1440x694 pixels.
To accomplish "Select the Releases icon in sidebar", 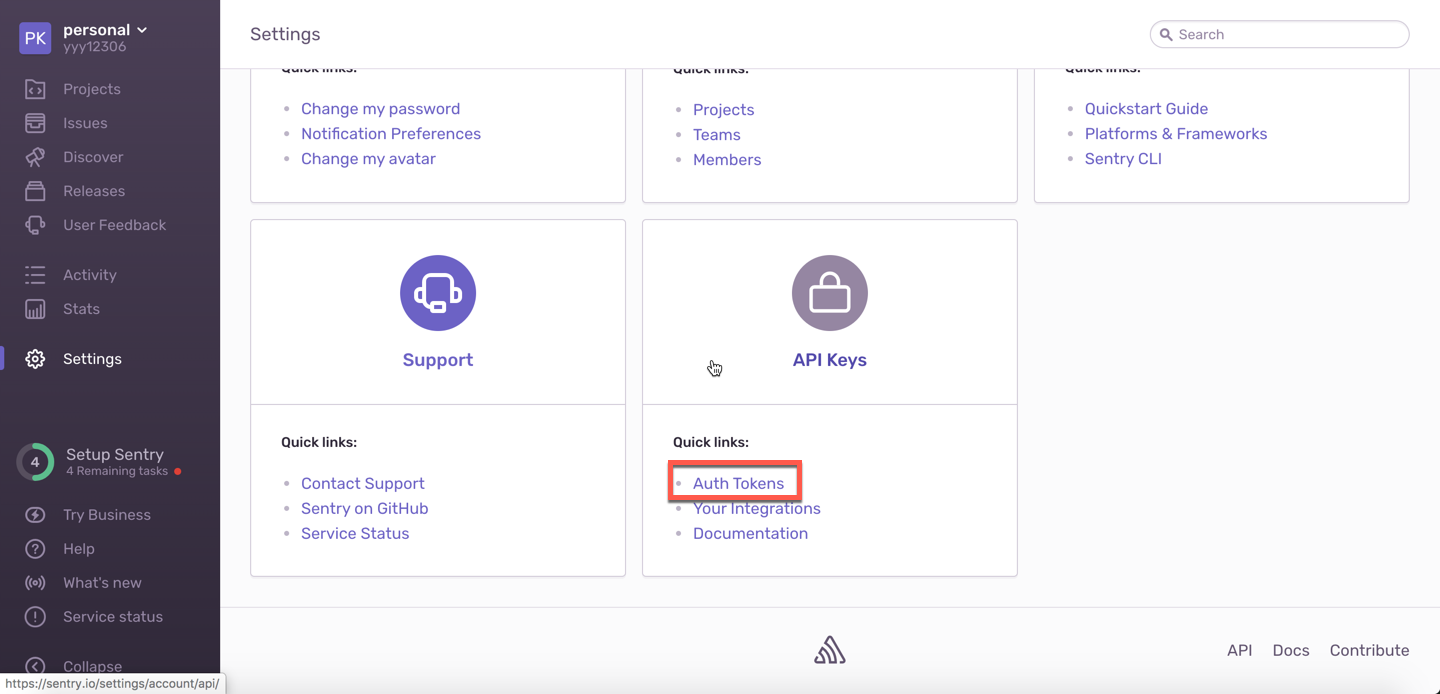I will coord(35,191).
